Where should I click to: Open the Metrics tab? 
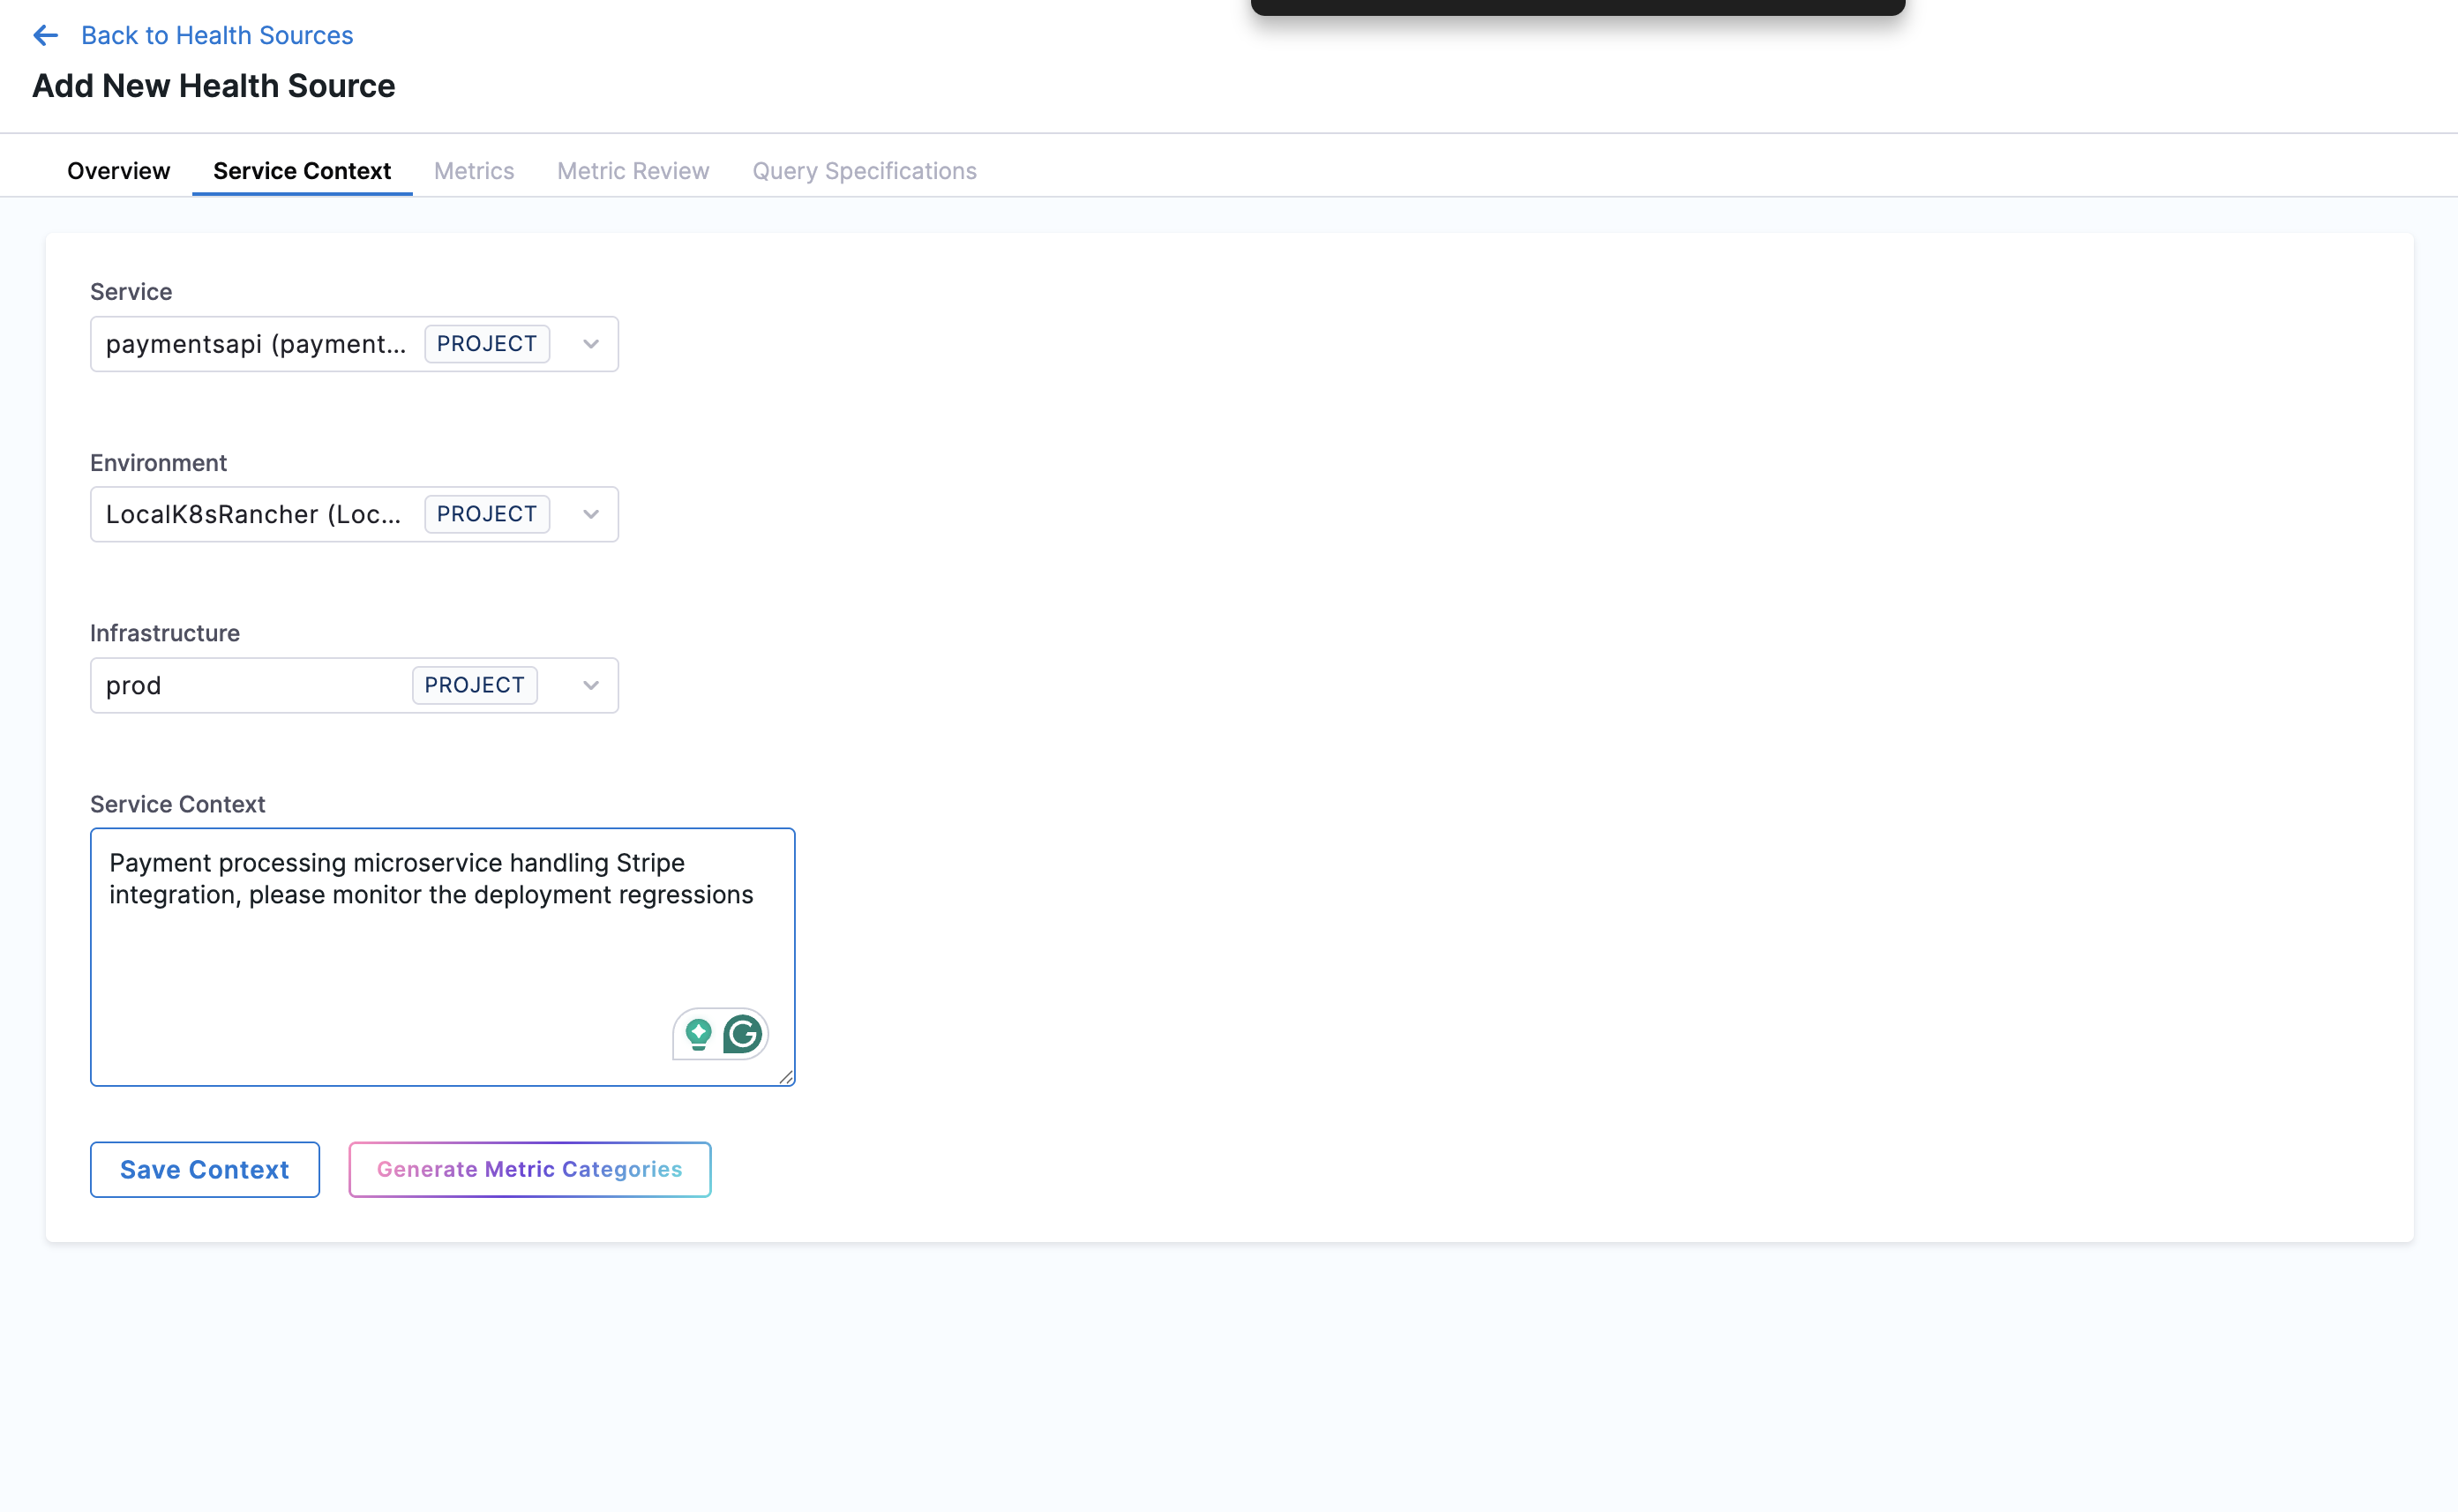coord(474,171)
